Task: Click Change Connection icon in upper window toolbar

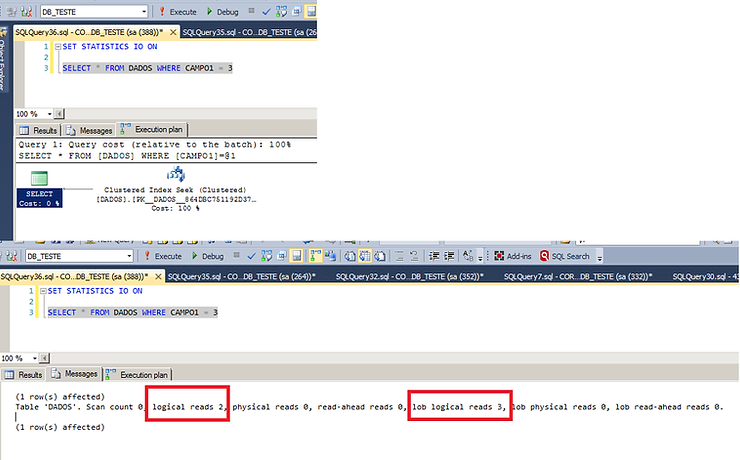Action: click(26, 12)
